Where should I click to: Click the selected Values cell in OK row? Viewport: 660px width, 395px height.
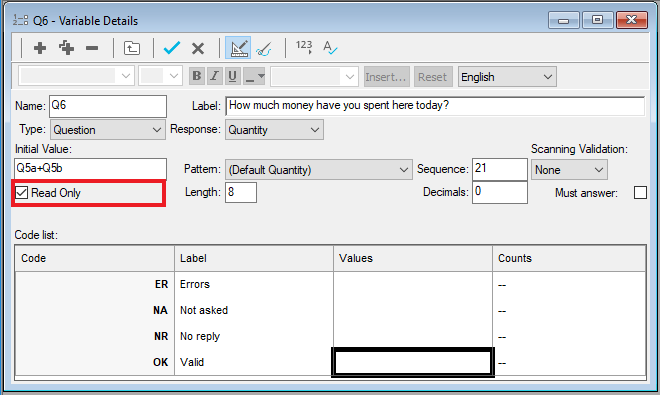point(413,362)
